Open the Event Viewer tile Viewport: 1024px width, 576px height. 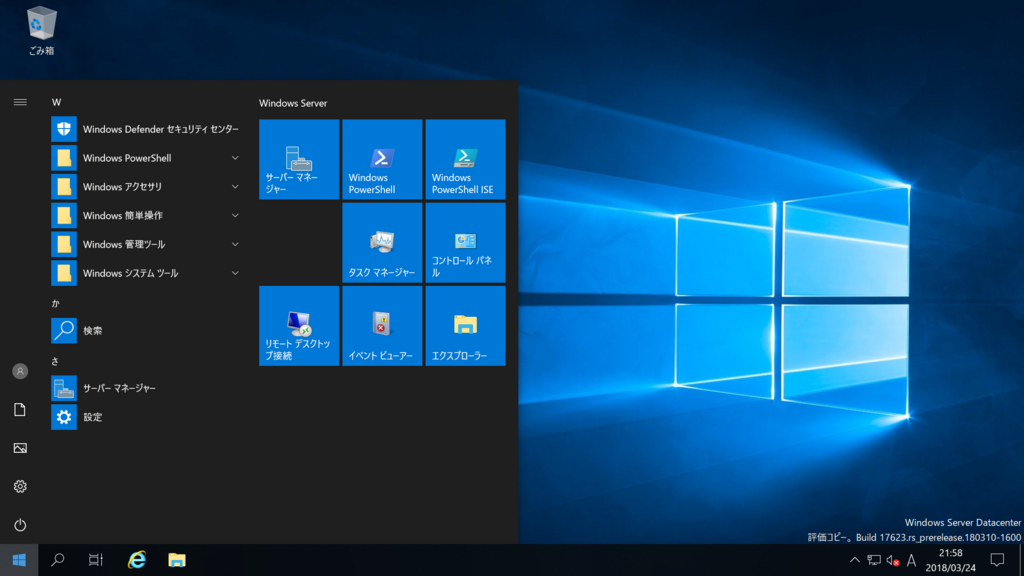(382, 325)
